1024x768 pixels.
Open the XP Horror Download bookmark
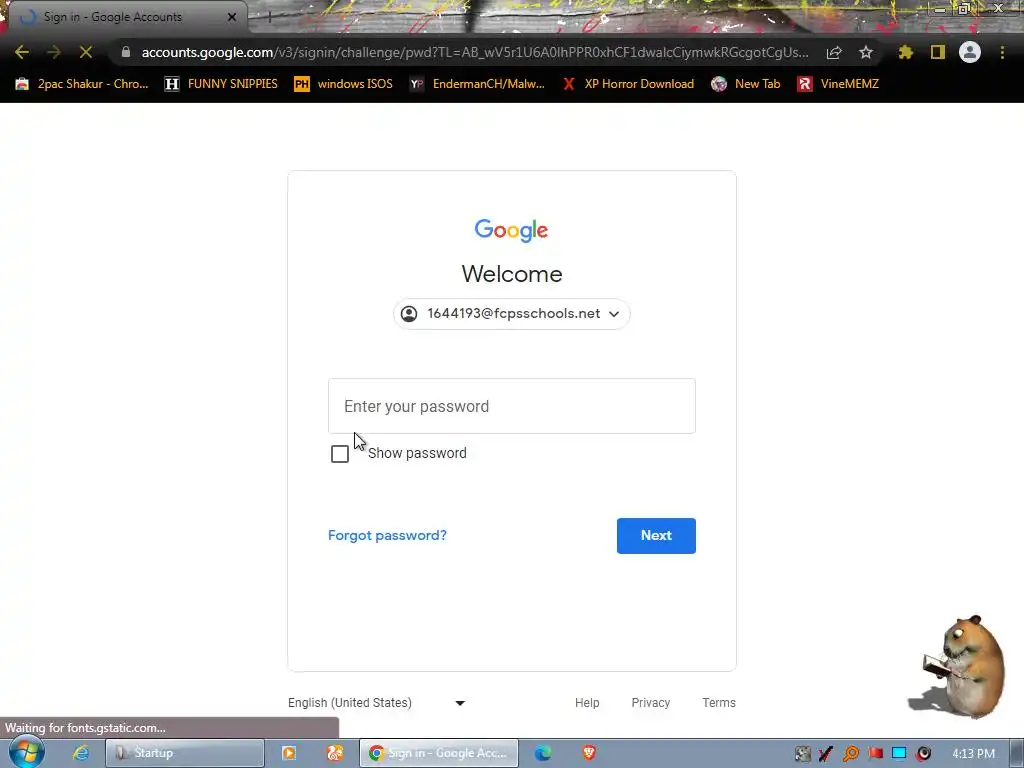click(x=628, y=84)
